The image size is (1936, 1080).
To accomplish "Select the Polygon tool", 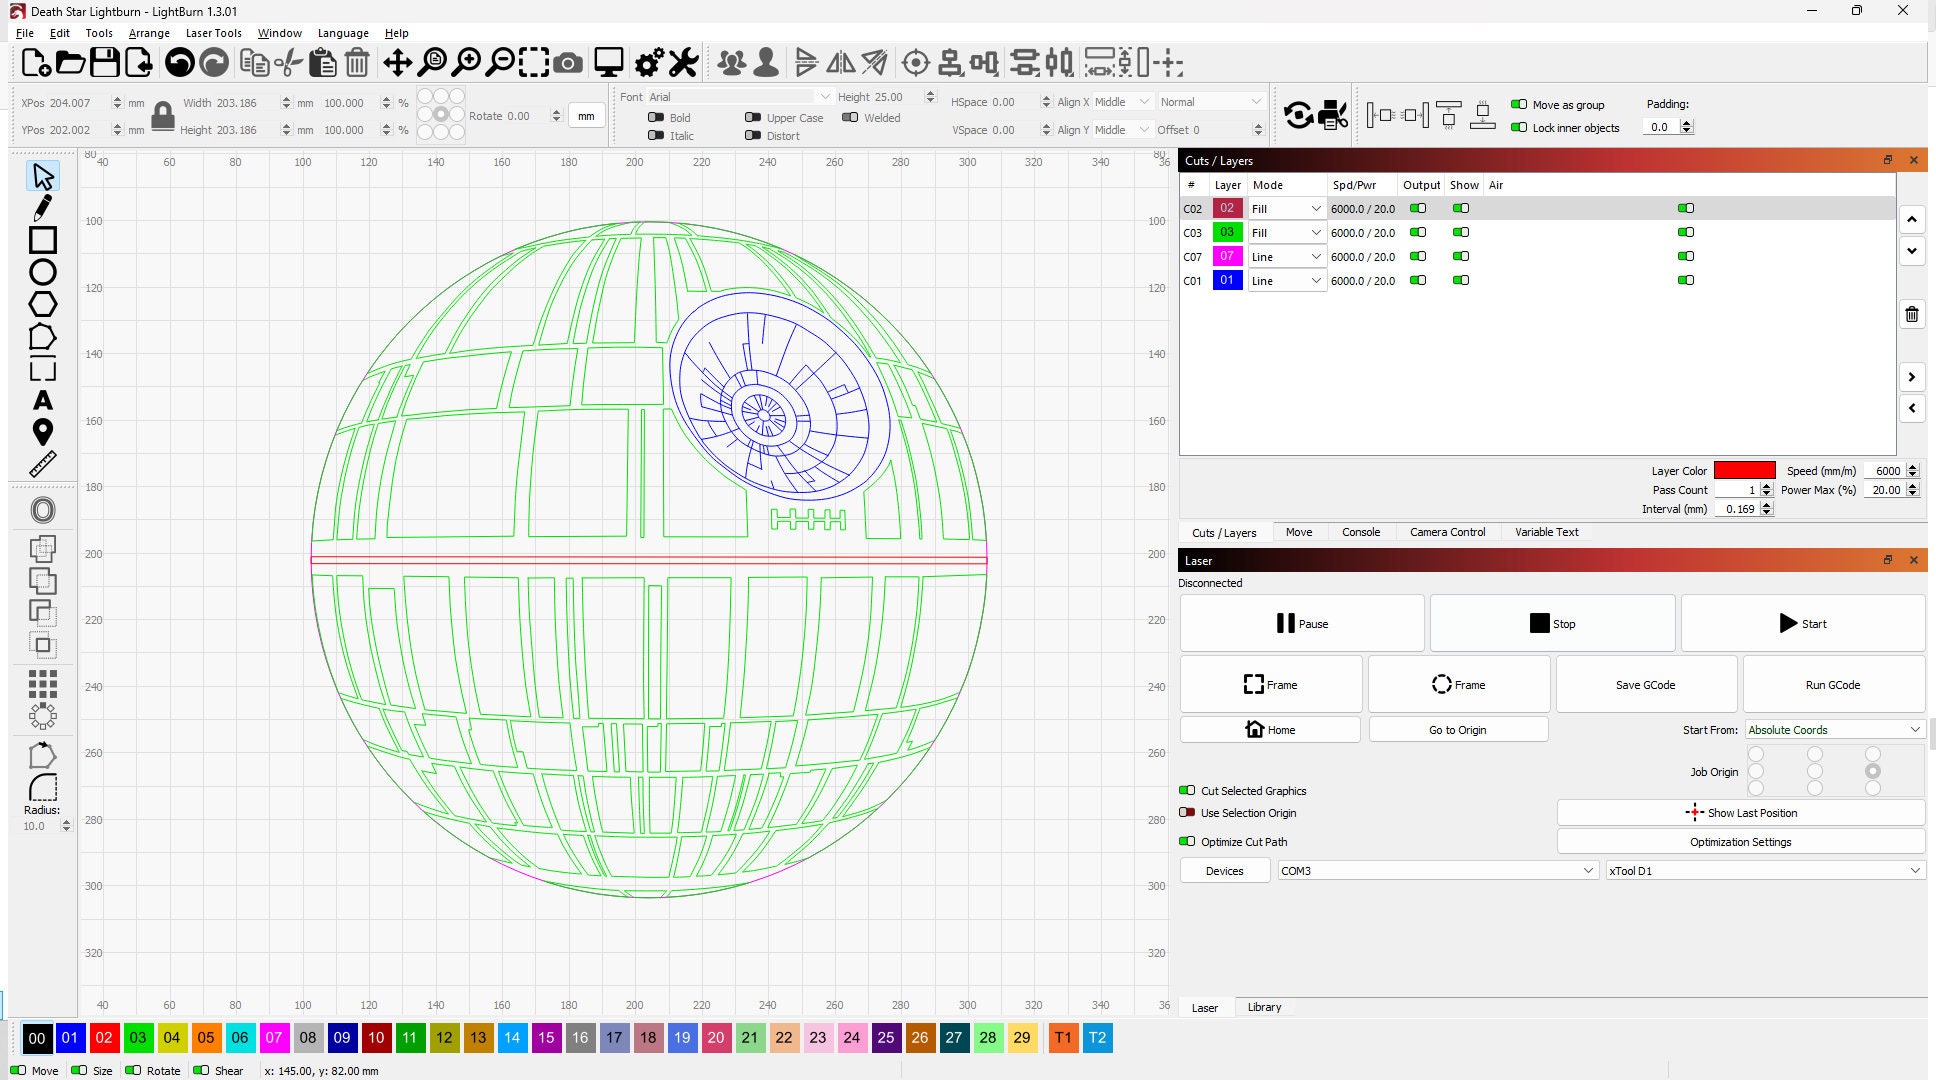I will 42,303.
